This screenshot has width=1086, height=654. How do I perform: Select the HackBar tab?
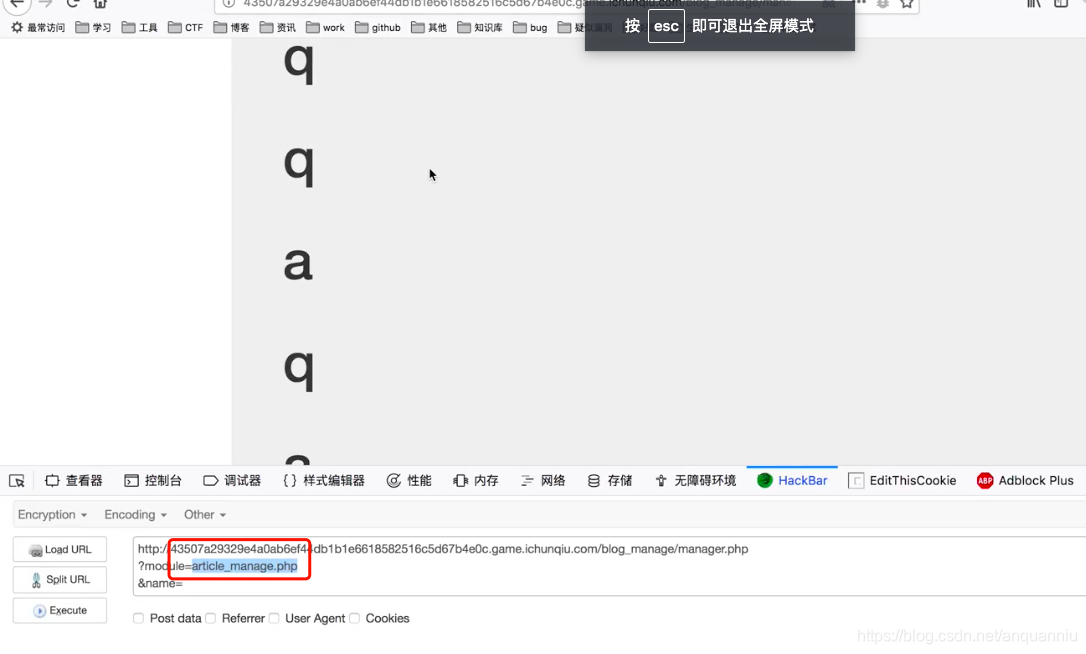click(792, 481)
